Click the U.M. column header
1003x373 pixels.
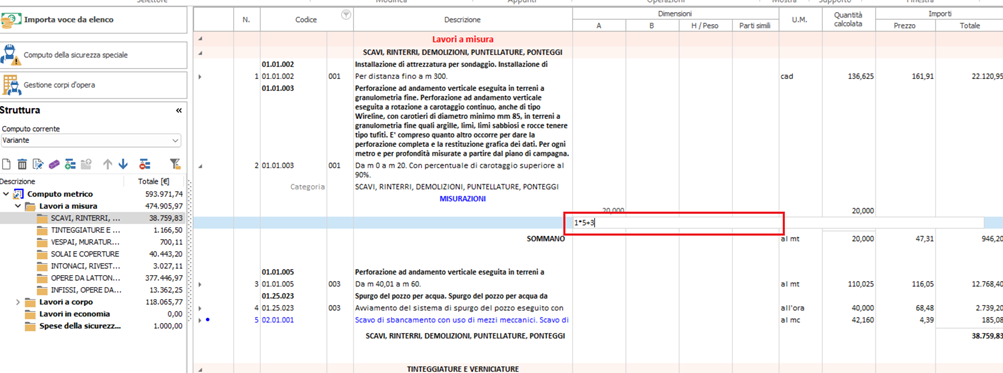click(800, 20)
